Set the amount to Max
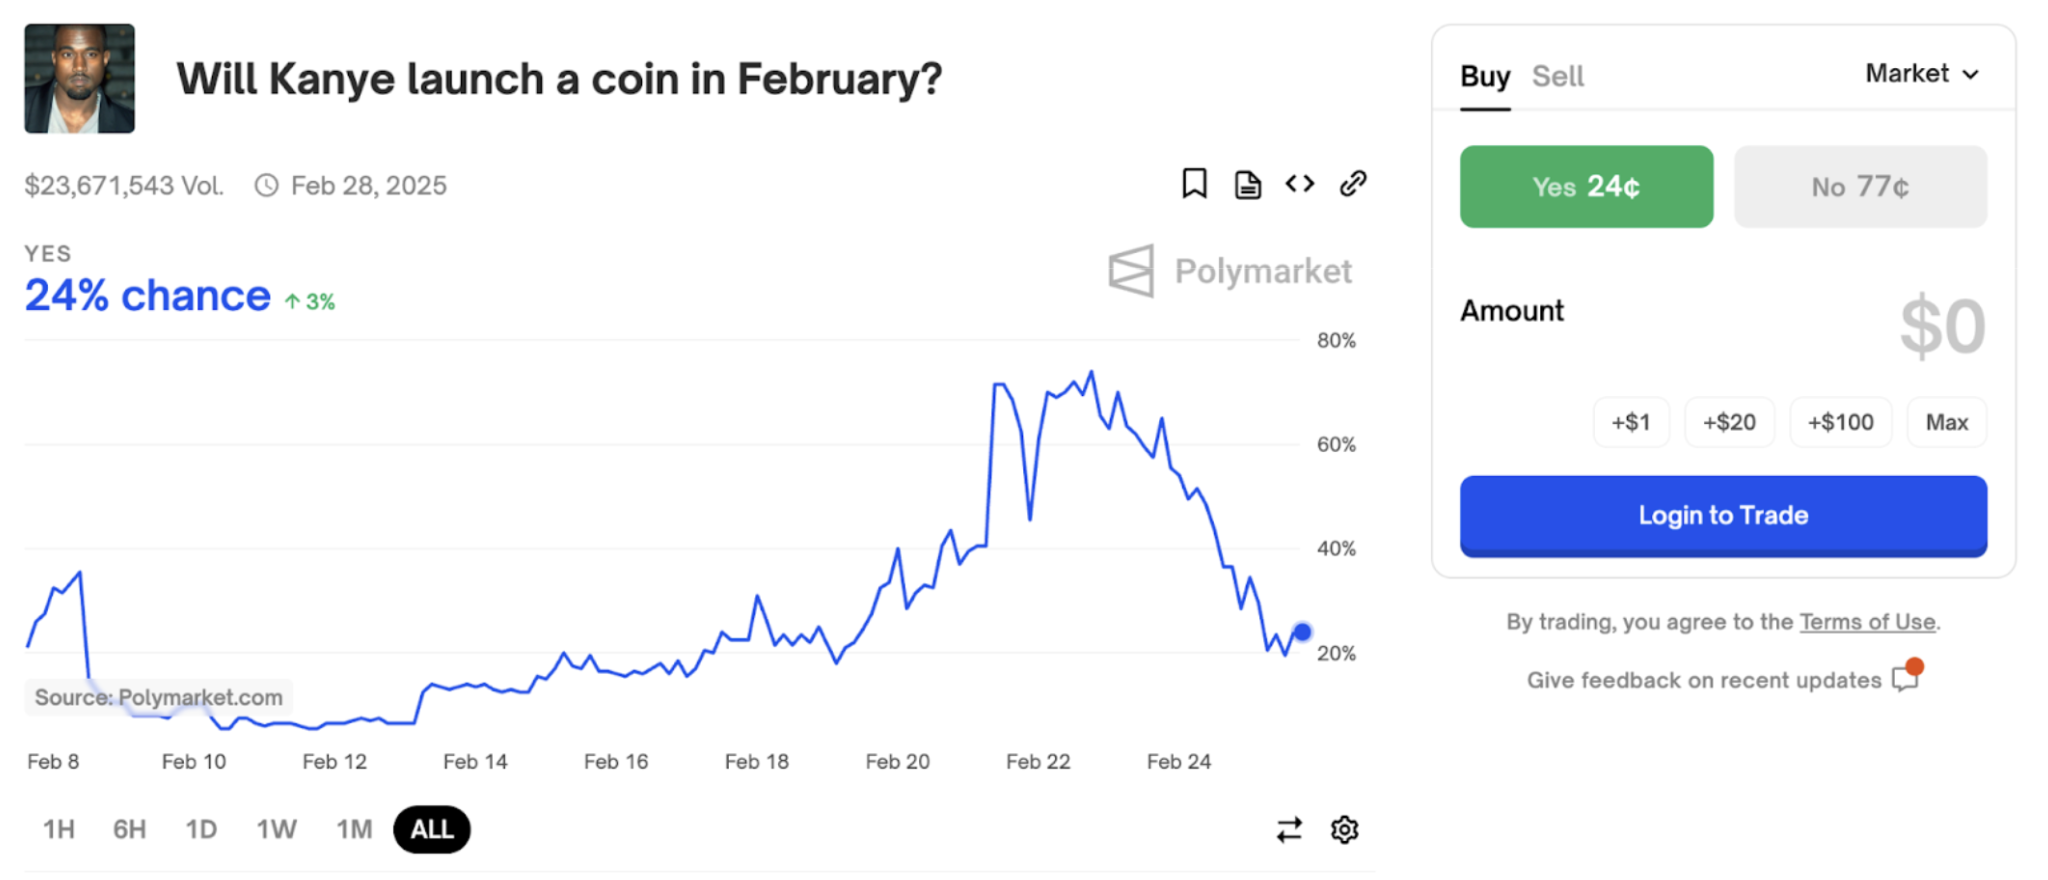 (1946, 422)
